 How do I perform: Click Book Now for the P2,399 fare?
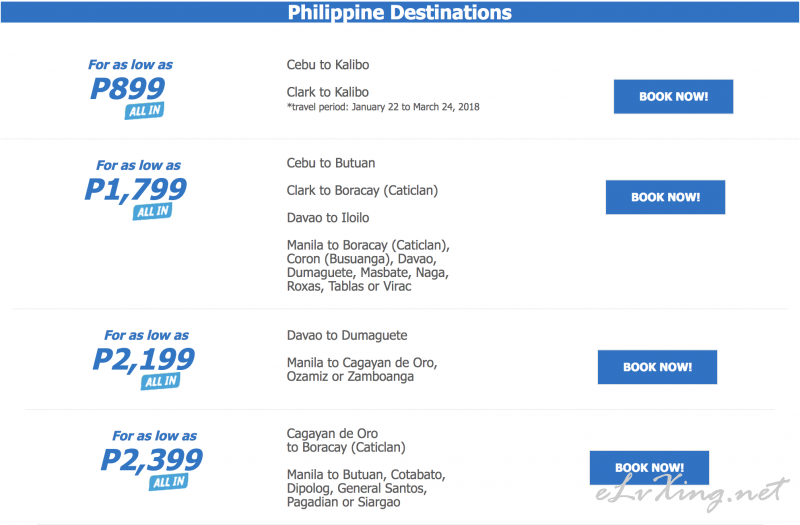pos(649,467)
